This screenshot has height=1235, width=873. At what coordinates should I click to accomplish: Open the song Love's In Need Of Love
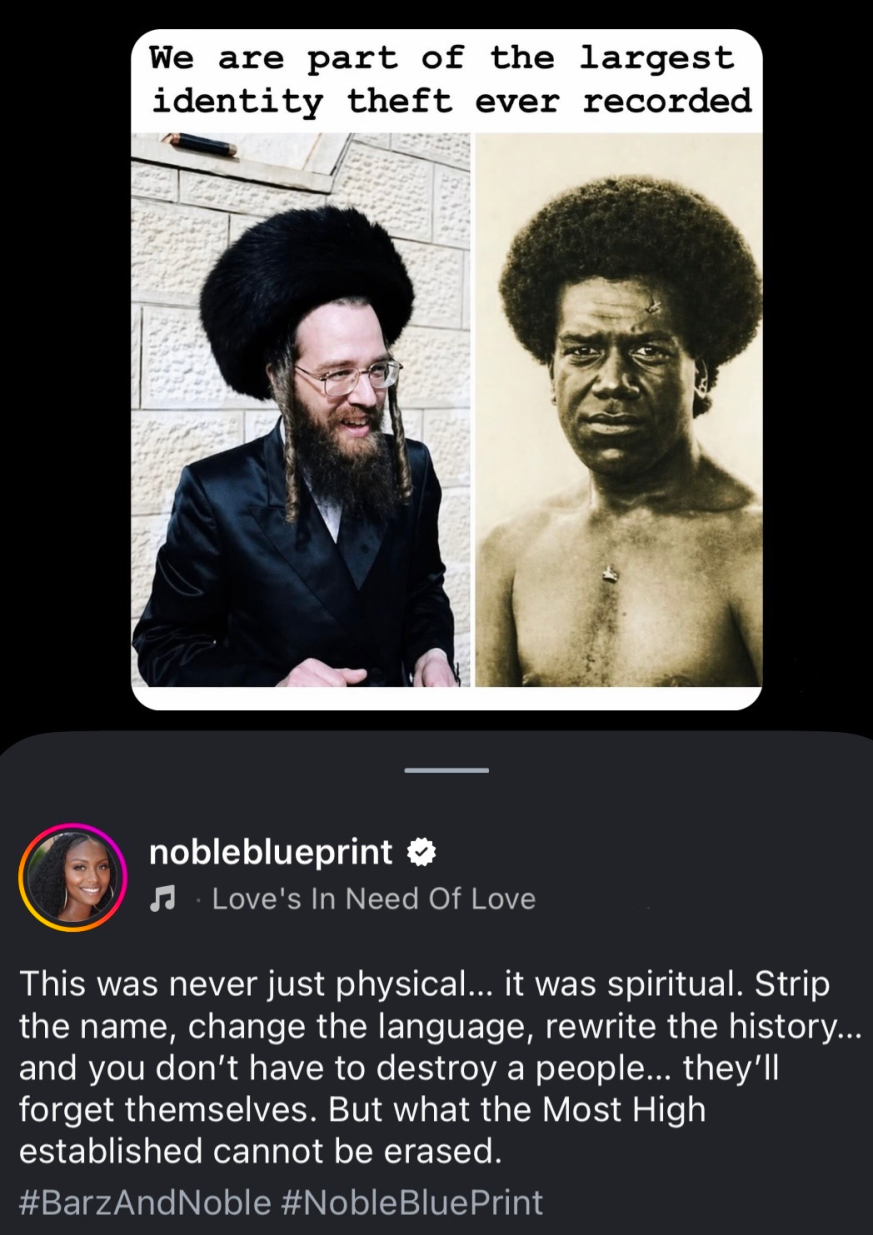pos(374,899)
